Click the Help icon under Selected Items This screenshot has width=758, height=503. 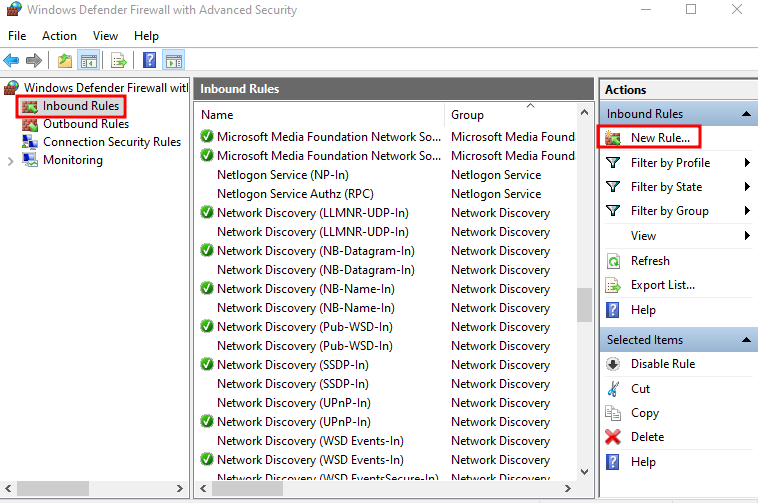click(x=613, y=462)
